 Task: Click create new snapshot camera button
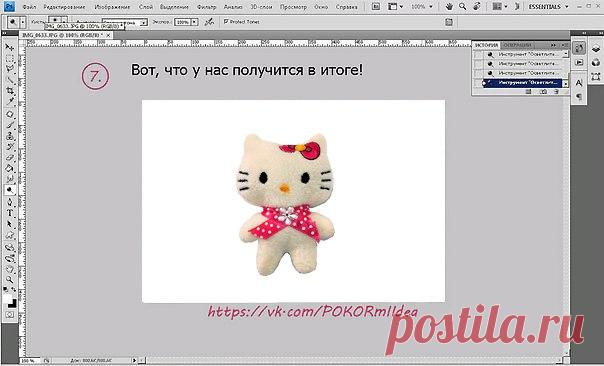click(x=543, y=92)
